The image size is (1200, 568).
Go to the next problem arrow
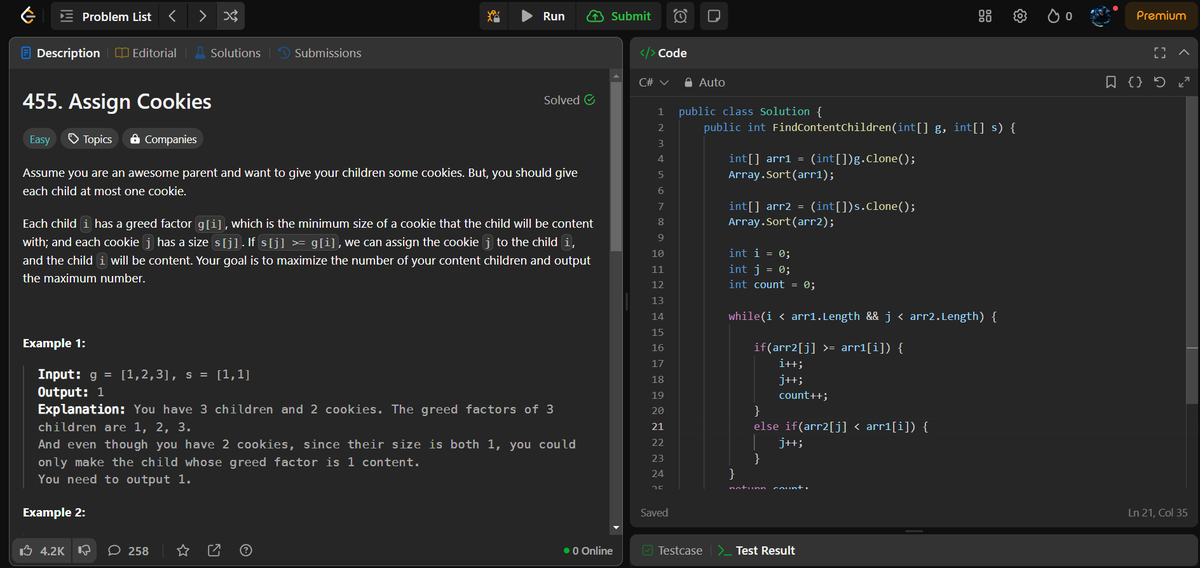pos(201,16)
